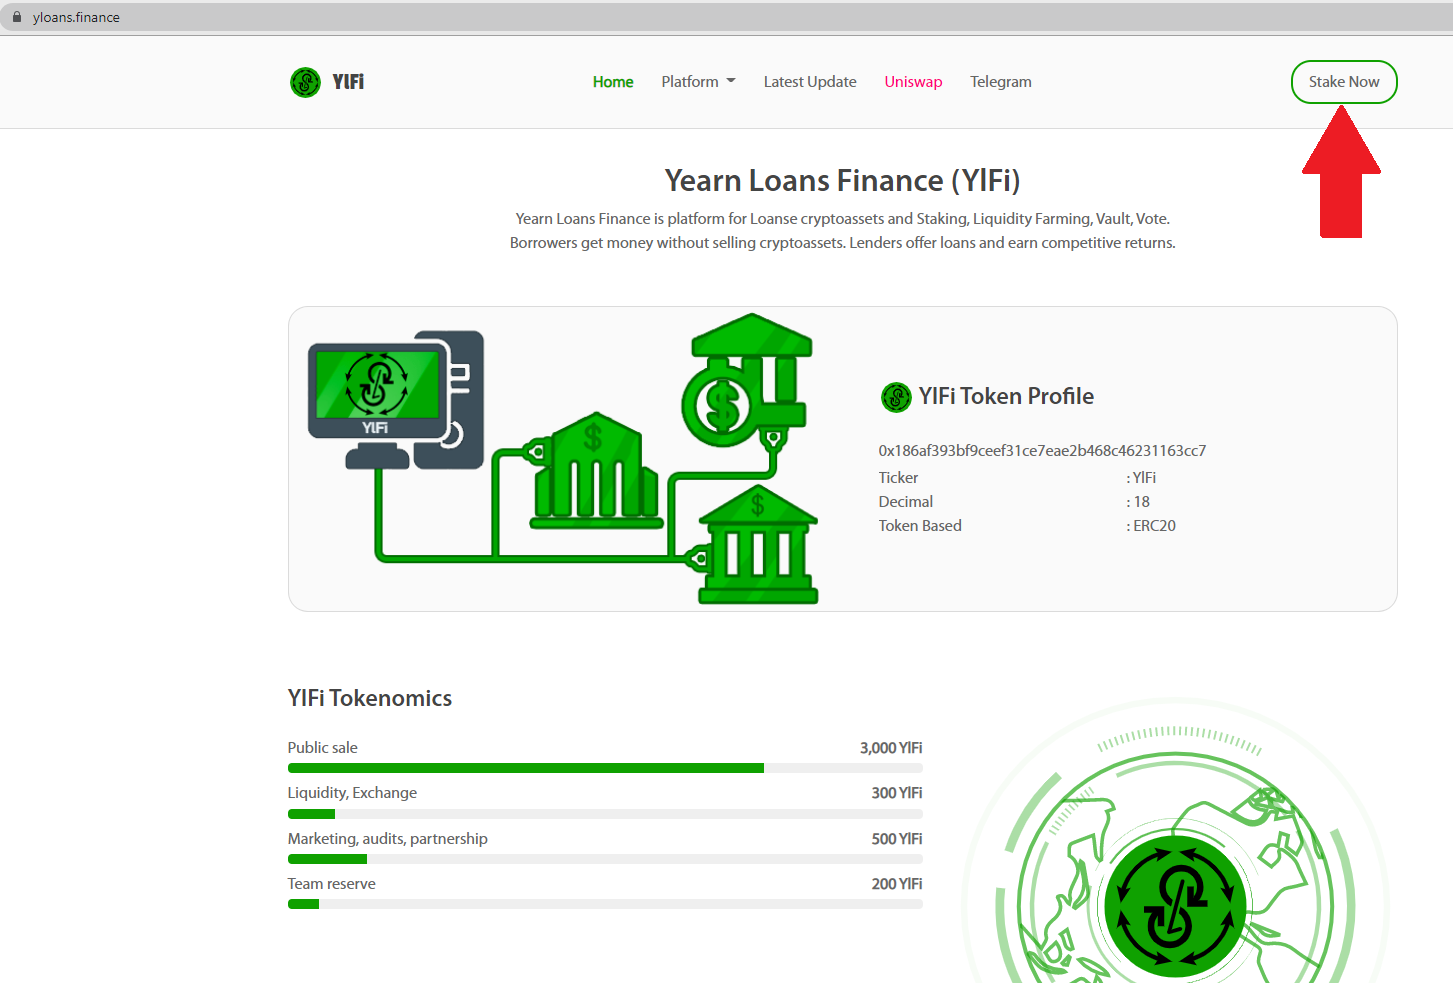Click the '3,000 YlFi' value
Viewport: 1453px width, 983px height.
pyautogui.click(x=891, y=748)
